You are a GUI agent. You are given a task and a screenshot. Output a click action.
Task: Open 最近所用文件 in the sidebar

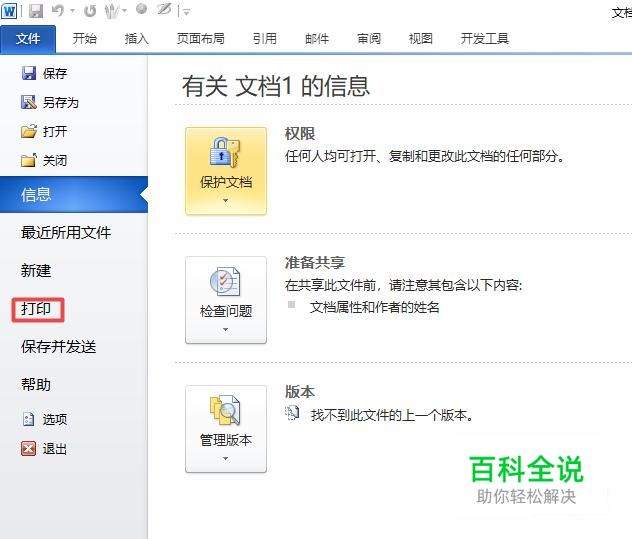point(66,233)
